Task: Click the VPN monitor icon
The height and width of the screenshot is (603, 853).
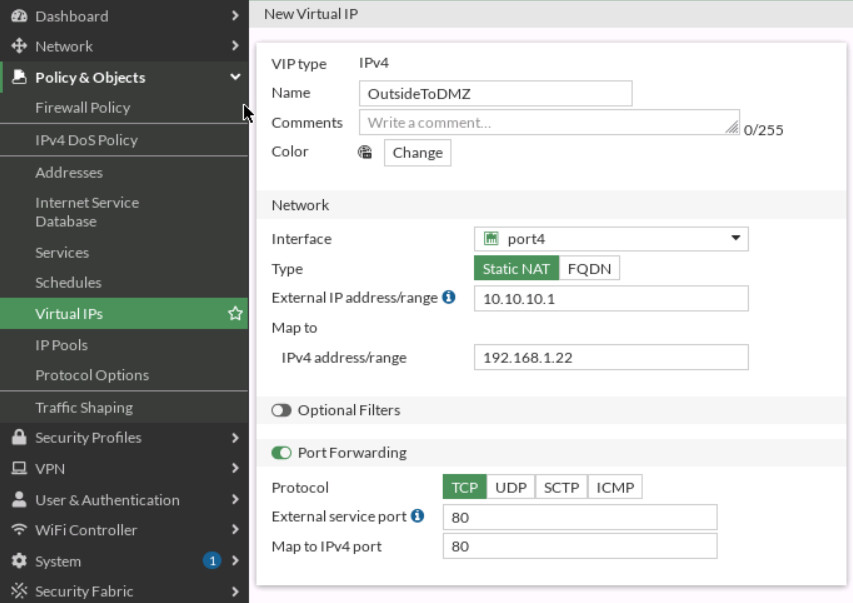Action: pyautogui.click(x=18, y=468)
